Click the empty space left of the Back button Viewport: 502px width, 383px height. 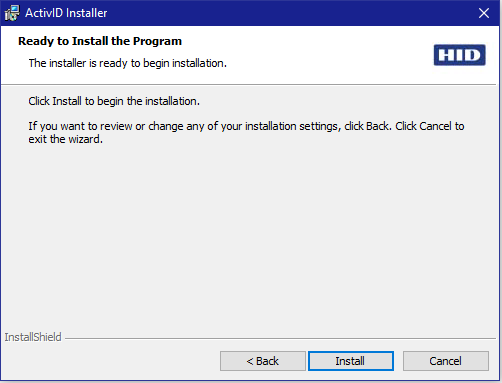point(110,361)
